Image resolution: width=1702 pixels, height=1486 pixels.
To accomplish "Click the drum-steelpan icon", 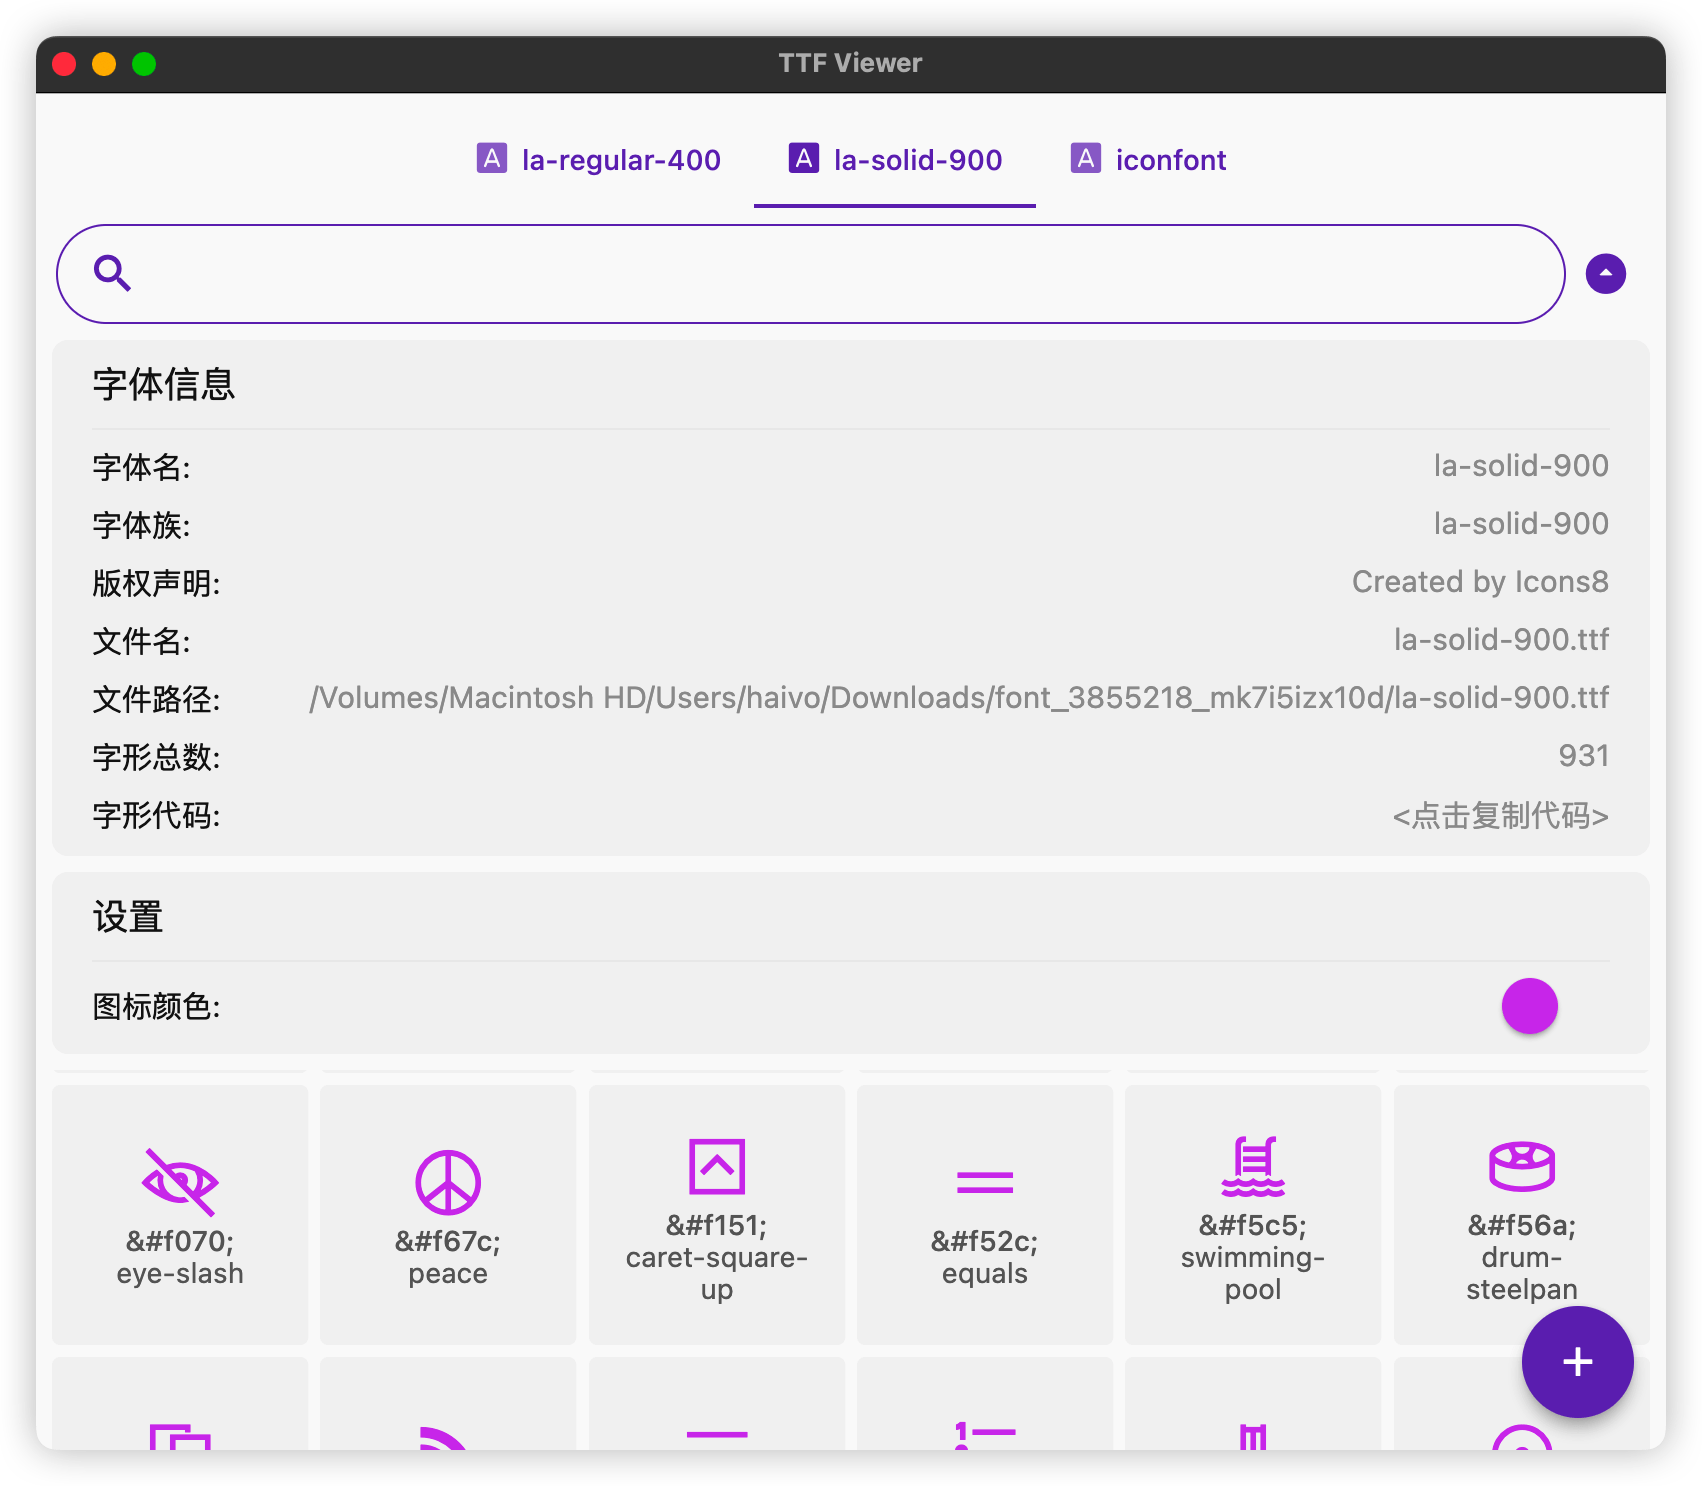I will (1522, 1166).
